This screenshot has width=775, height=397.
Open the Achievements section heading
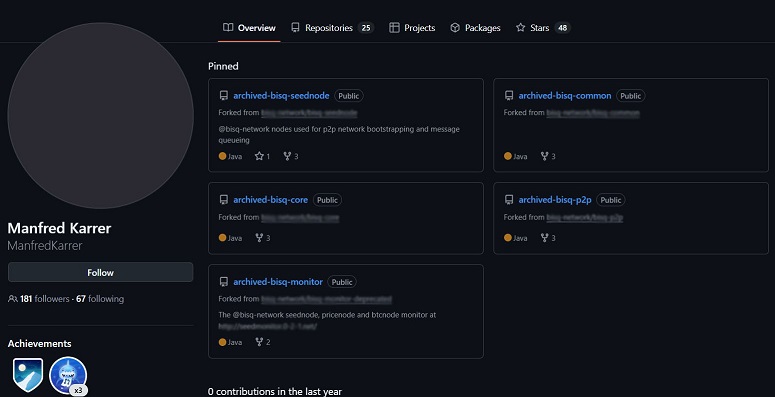[40, 344]
